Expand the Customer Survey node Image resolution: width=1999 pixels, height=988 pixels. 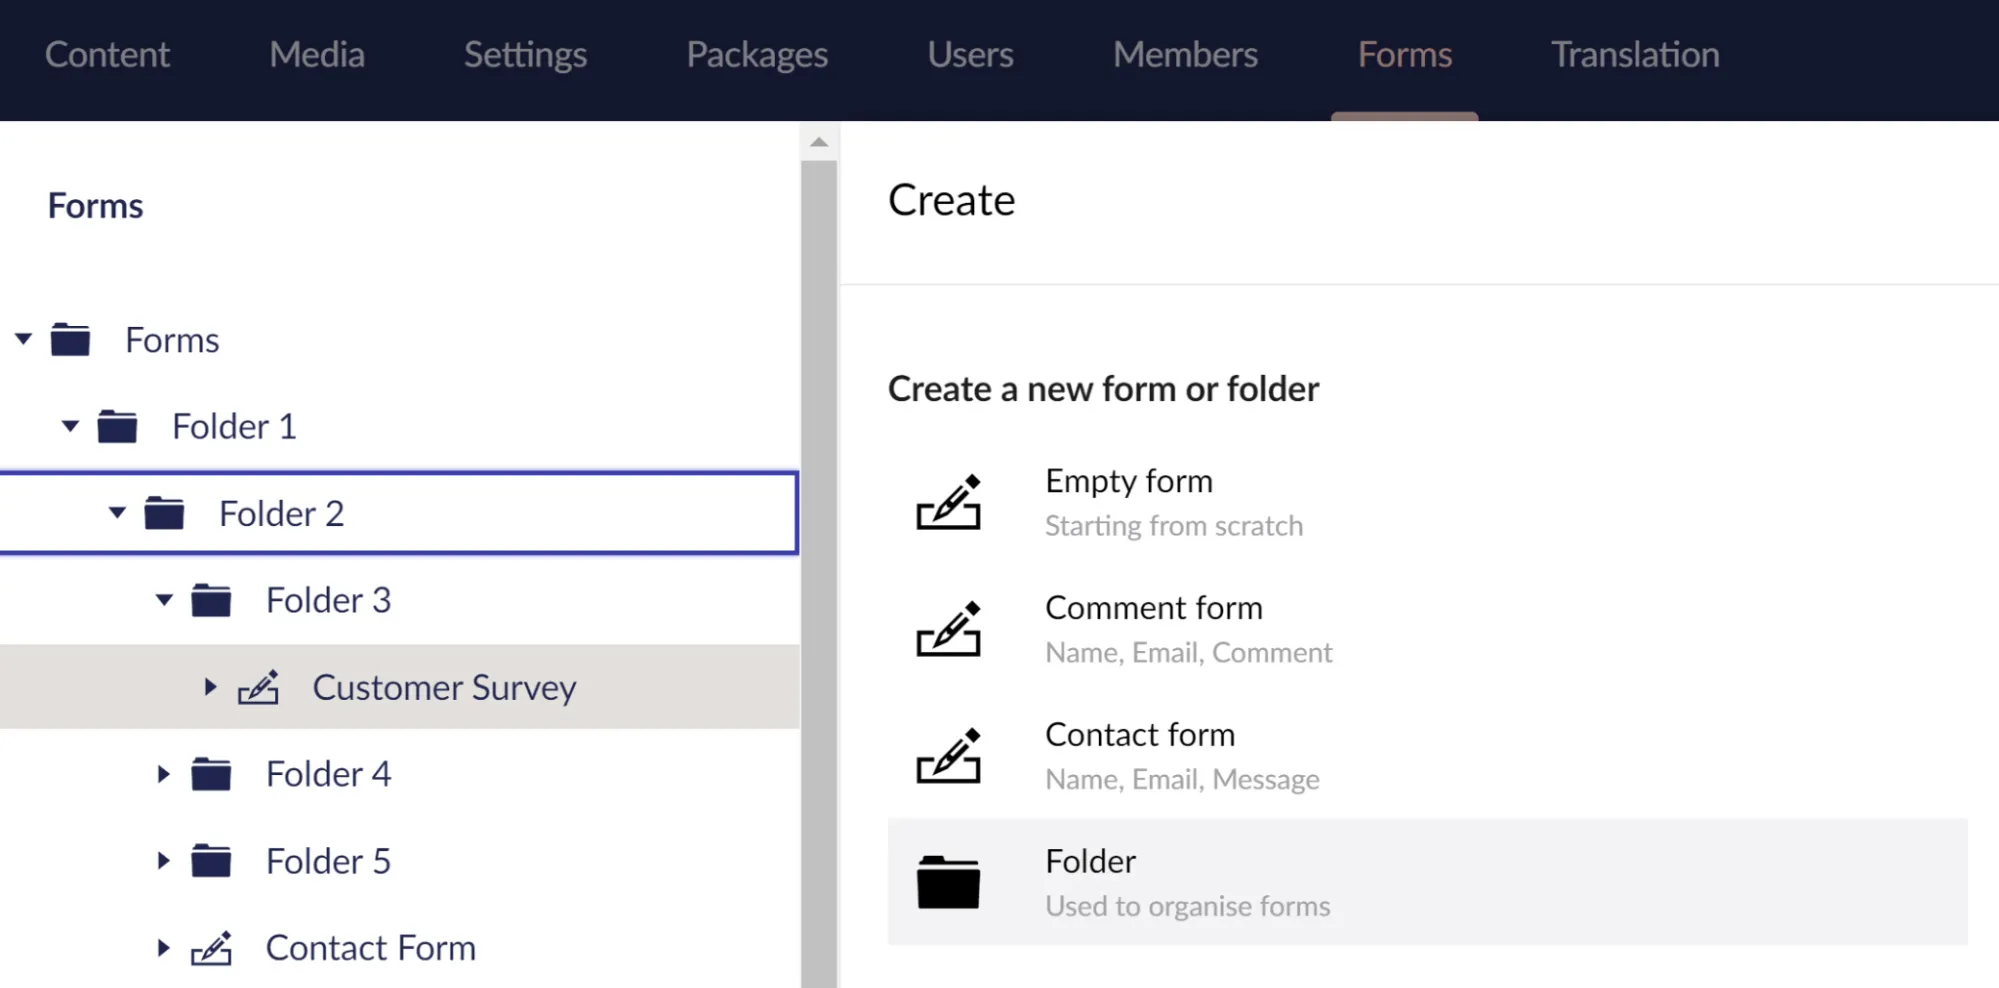[x=210, y=687]
